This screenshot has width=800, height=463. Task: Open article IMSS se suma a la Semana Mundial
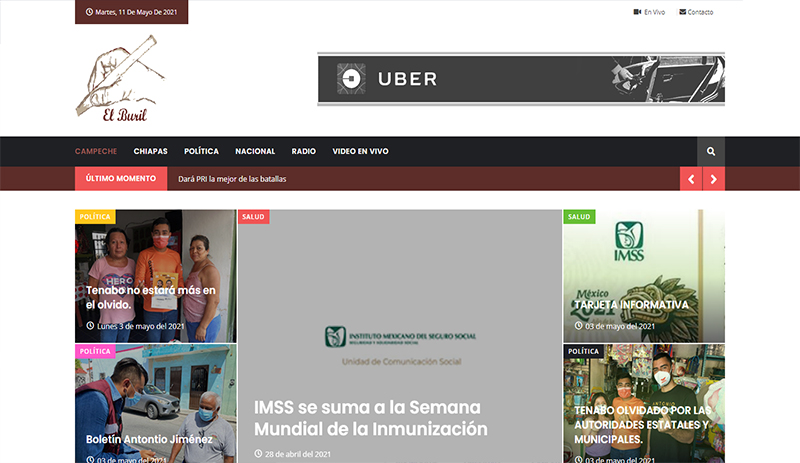[x=370, y=418]
